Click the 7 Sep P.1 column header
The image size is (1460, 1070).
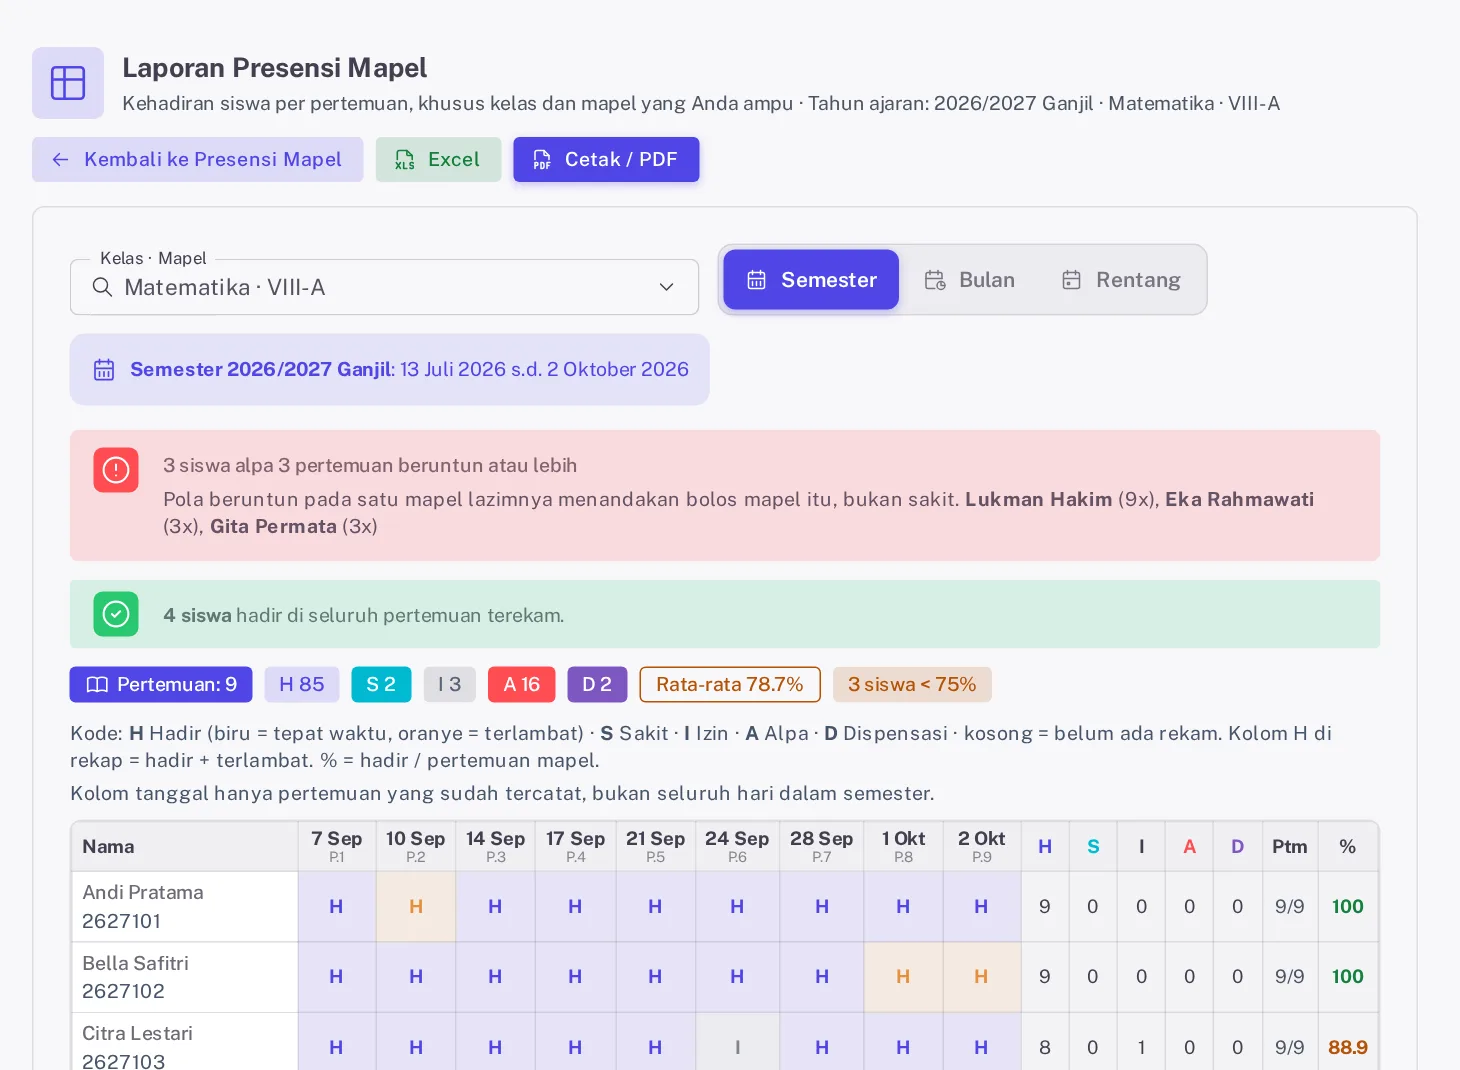pos(337,847)
